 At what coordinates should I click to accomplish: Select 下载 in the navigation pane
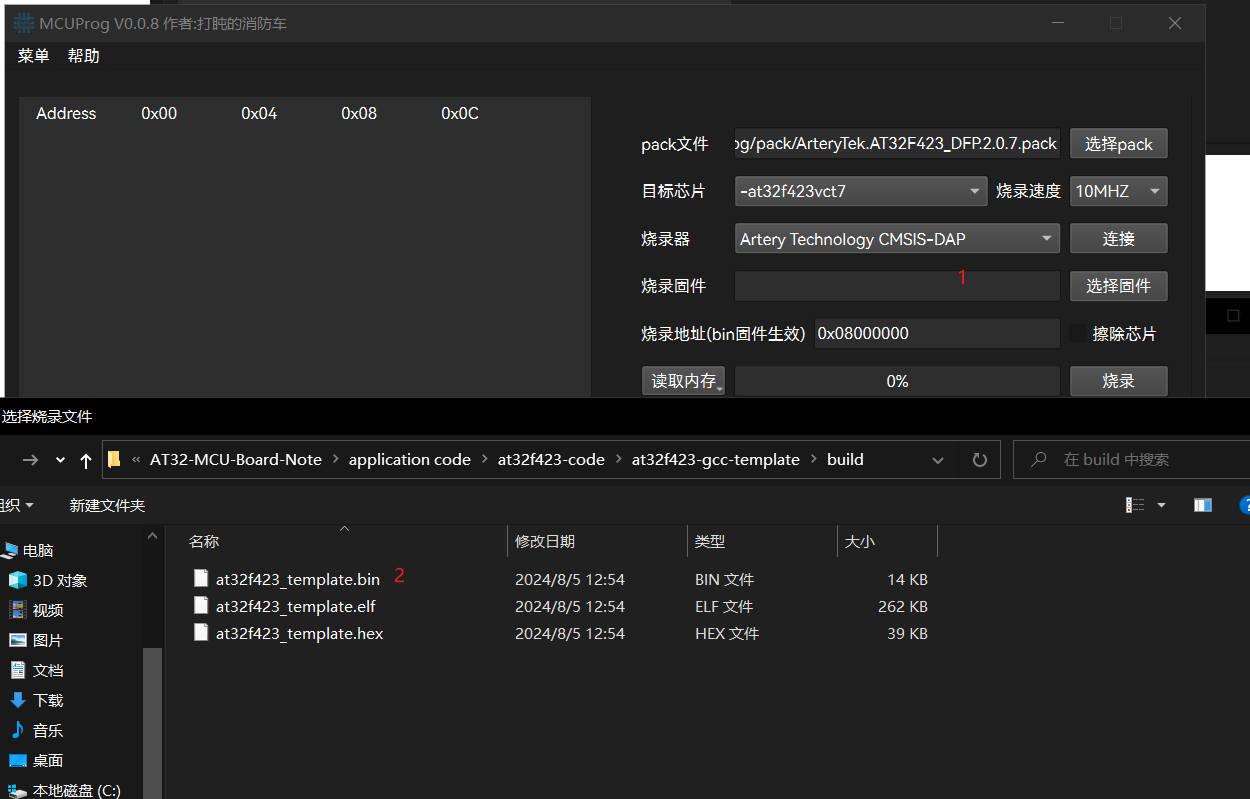click(48, 700)
